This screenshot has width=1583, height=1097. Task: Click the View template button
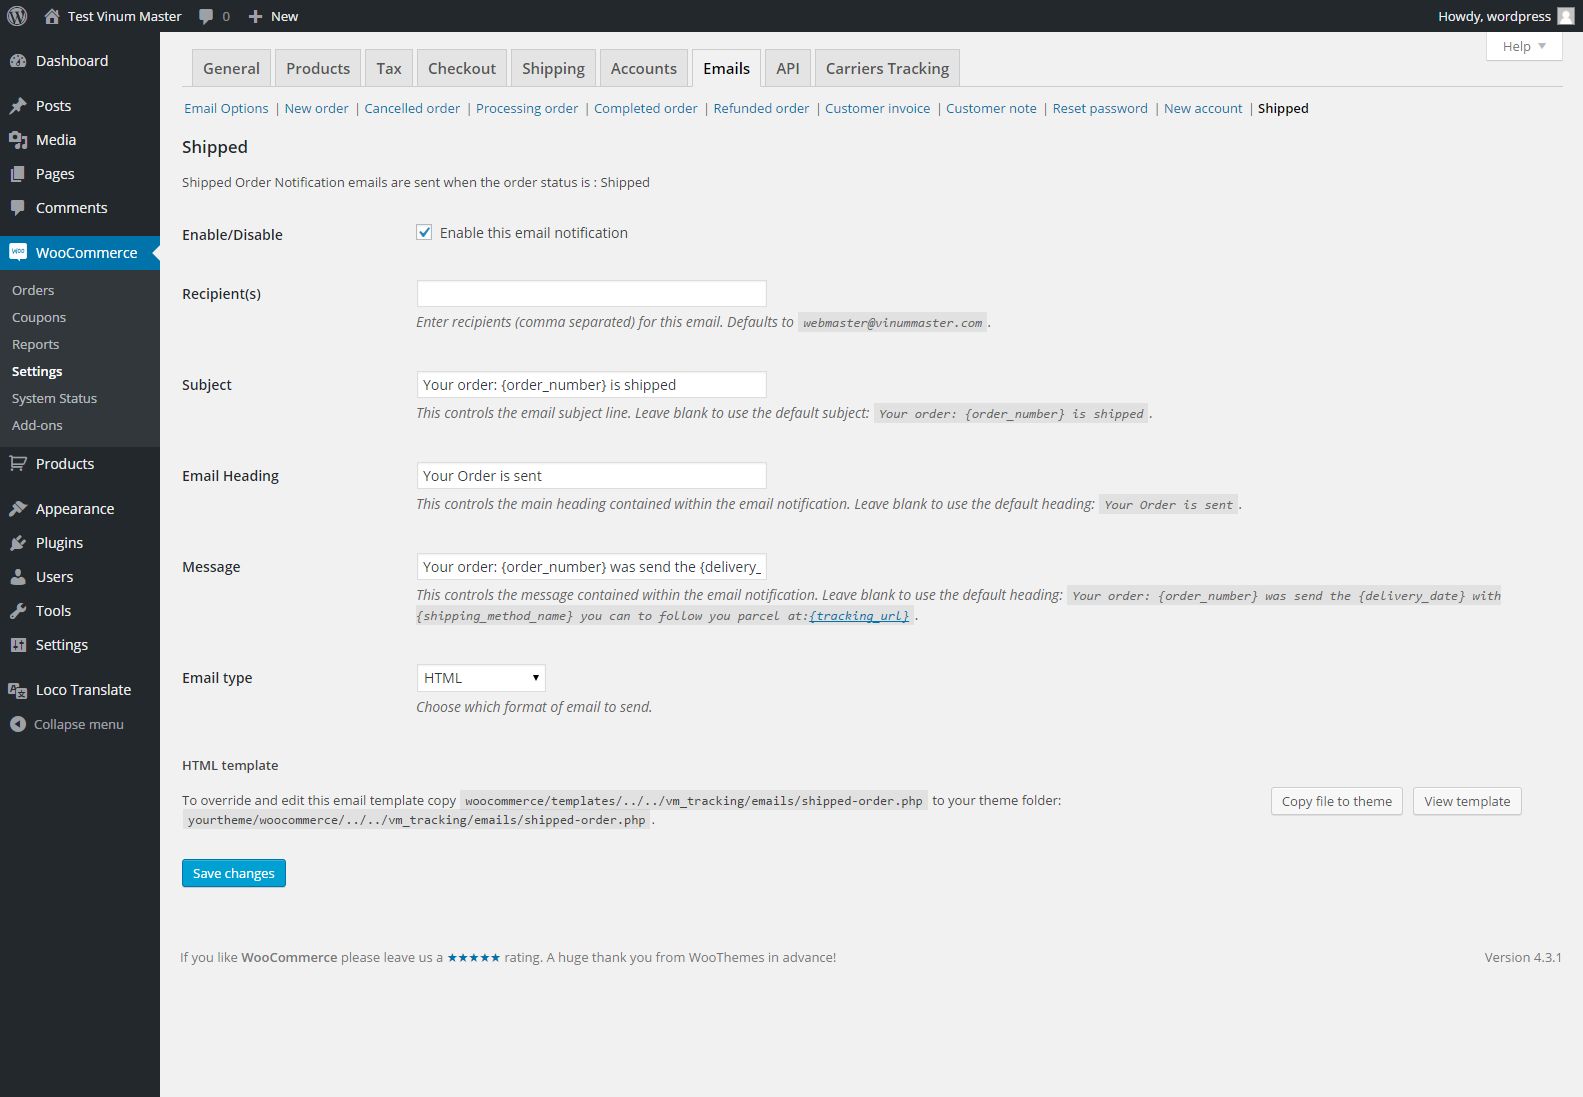click(x=1467, y=801)
